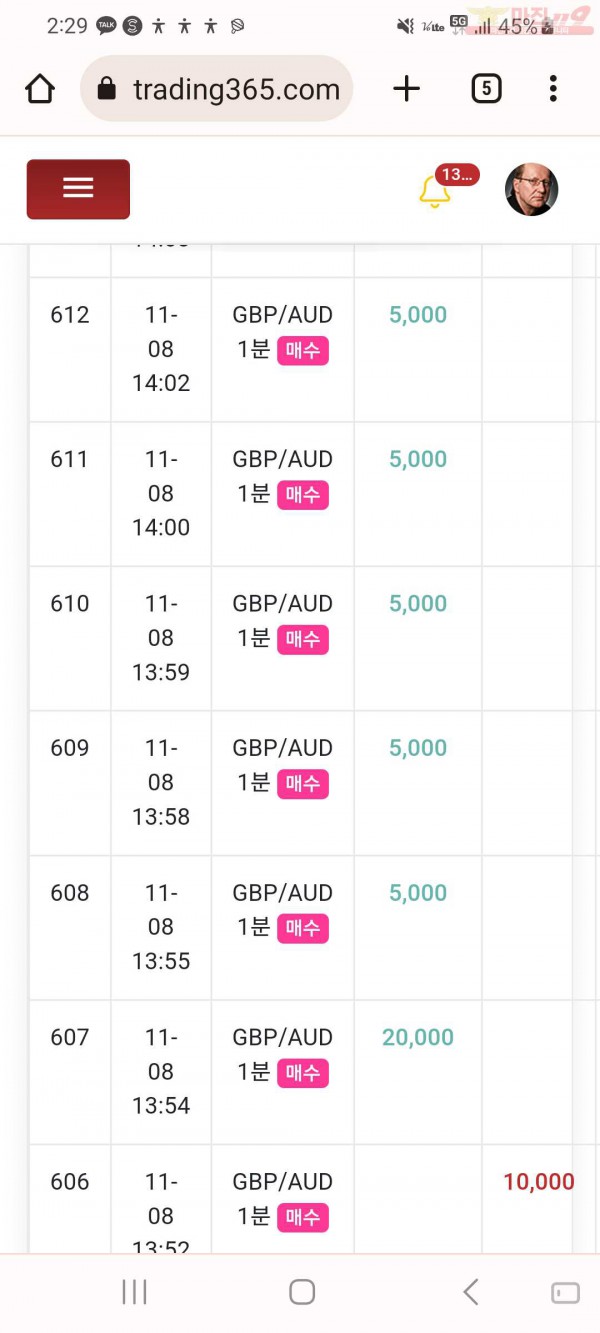600x1333 pixels.
Task: Tap the 매수 badge in row 612
Action: [x=303, y=351]
